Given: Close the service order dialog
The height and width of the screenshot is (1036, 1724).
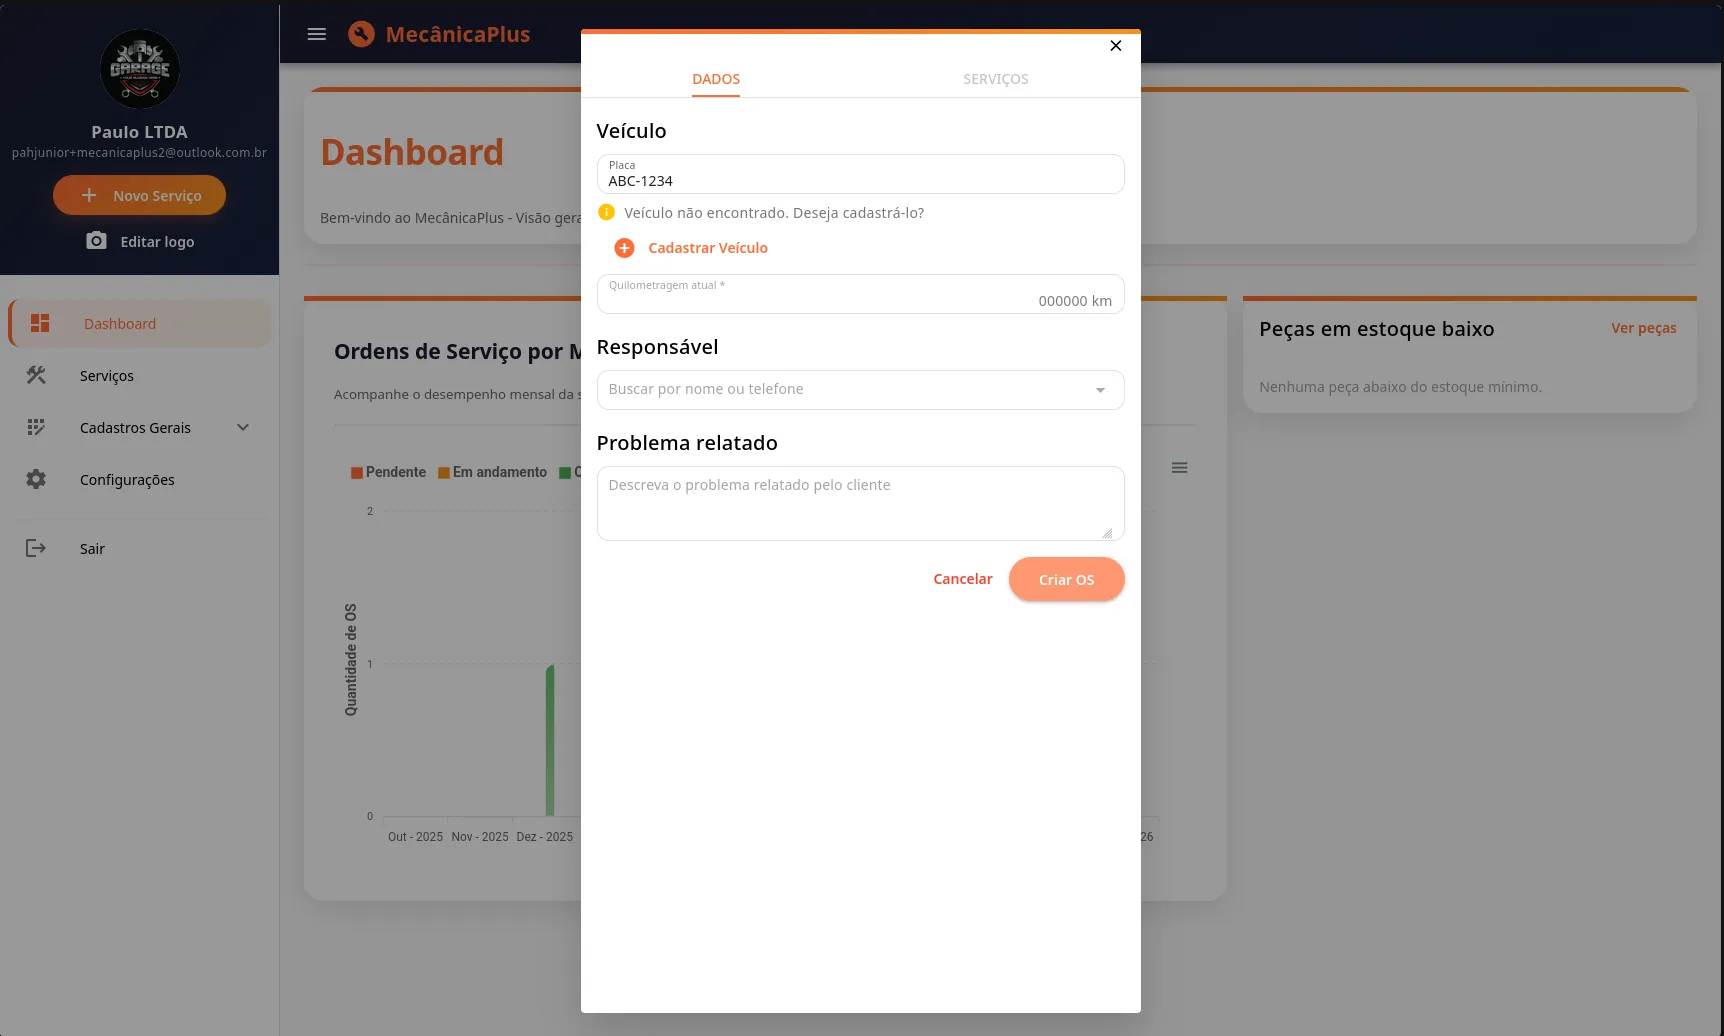Looking at the screenshot, I should [x=1116, y=46].
